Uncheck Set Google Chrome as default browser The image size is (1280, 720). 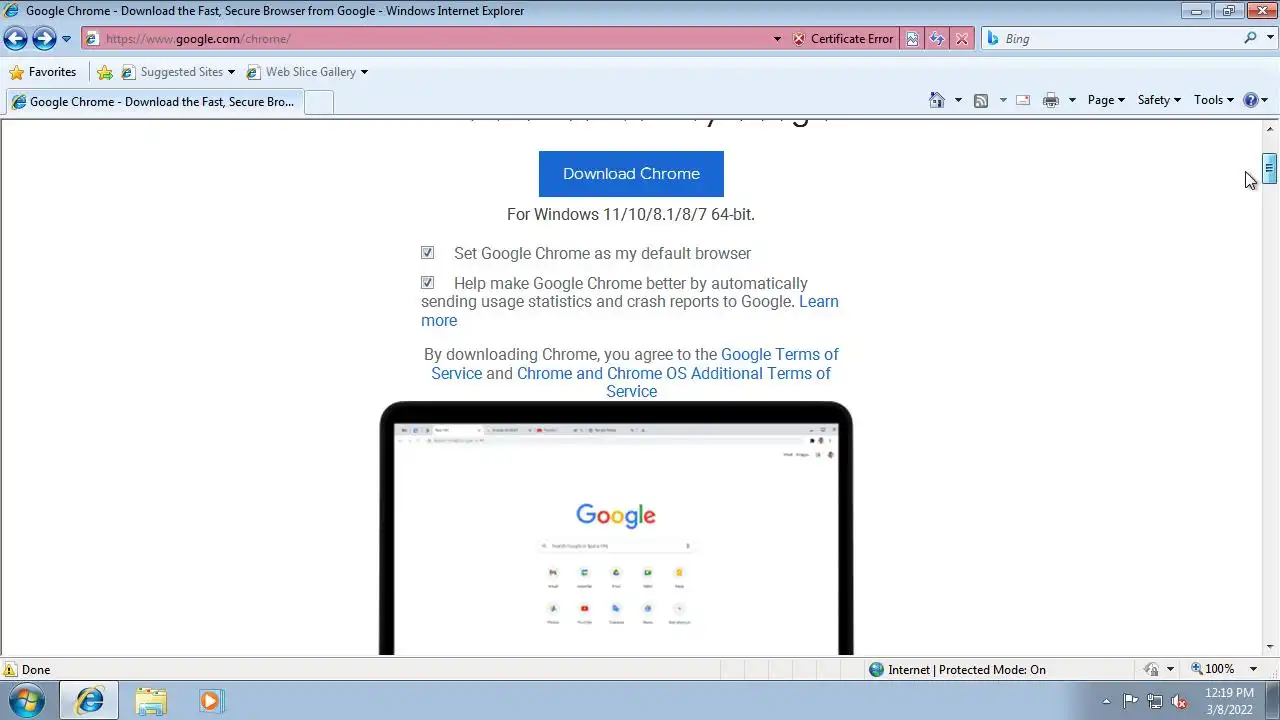pyautogui.click(x=427, y=253)
